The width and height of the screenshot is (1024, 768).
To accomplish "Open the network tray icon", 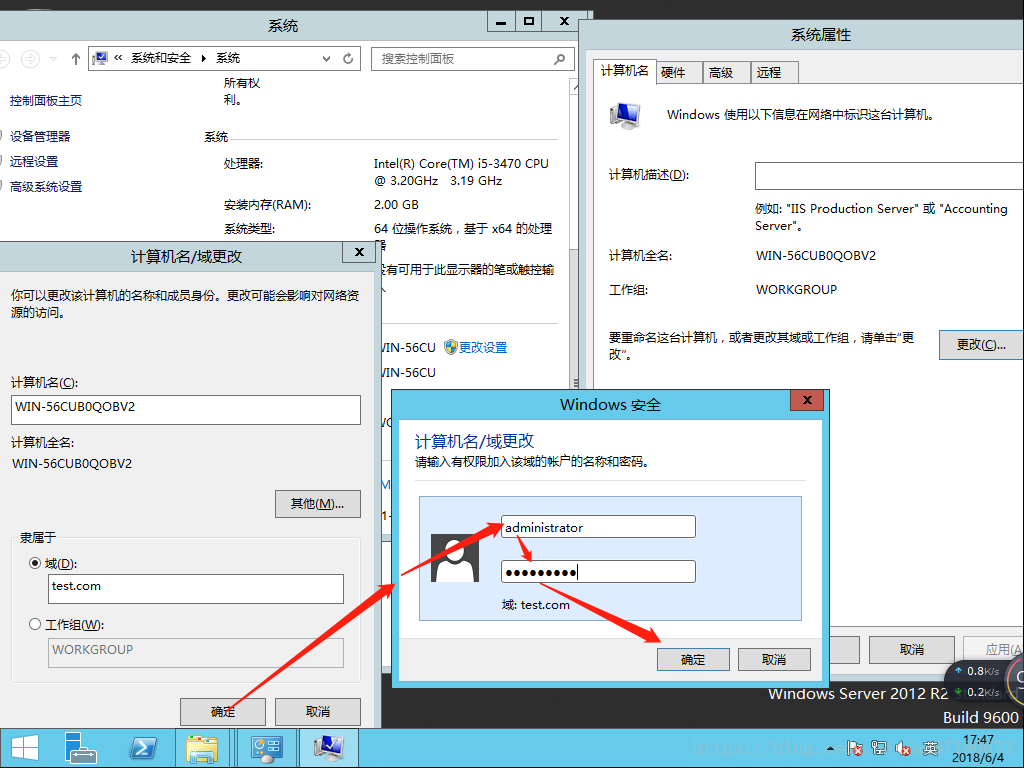I will 879,748.
